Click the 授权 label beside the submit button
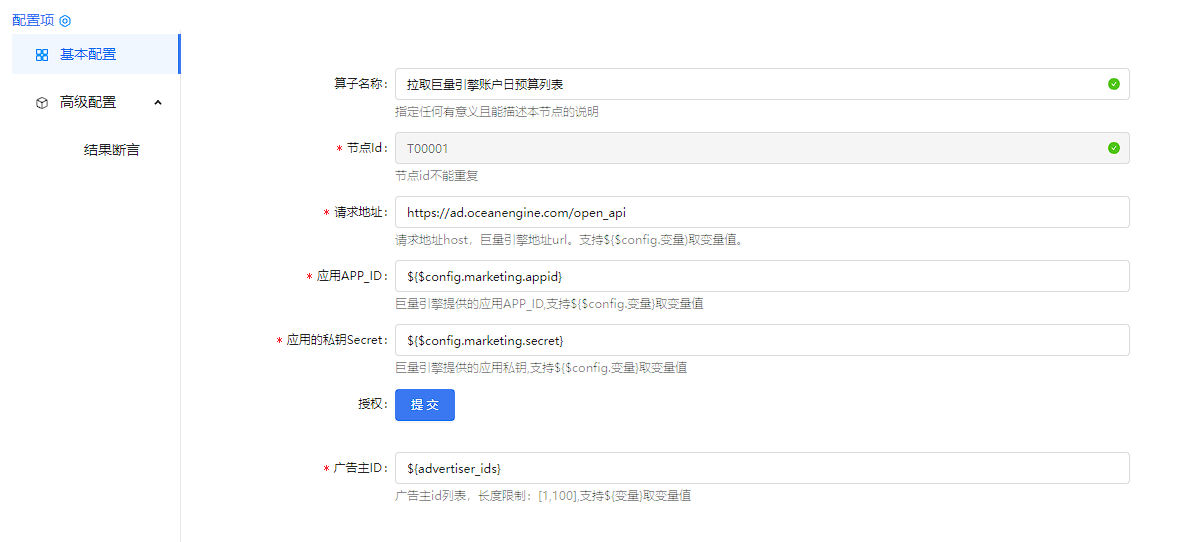 372,404
